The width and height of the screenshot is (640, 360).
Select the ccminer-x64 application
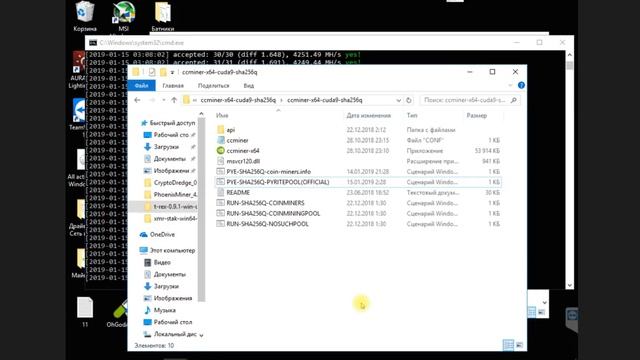[x=242, y=151]
